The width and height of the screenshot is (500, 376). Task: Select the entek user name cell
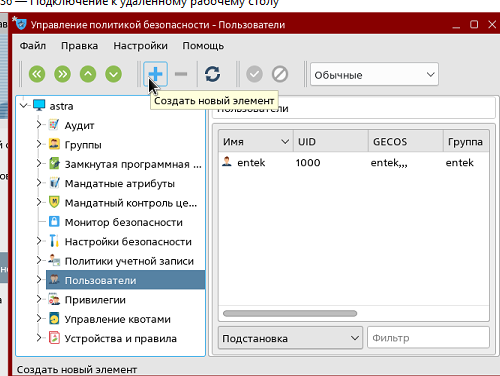click(251, 163)
